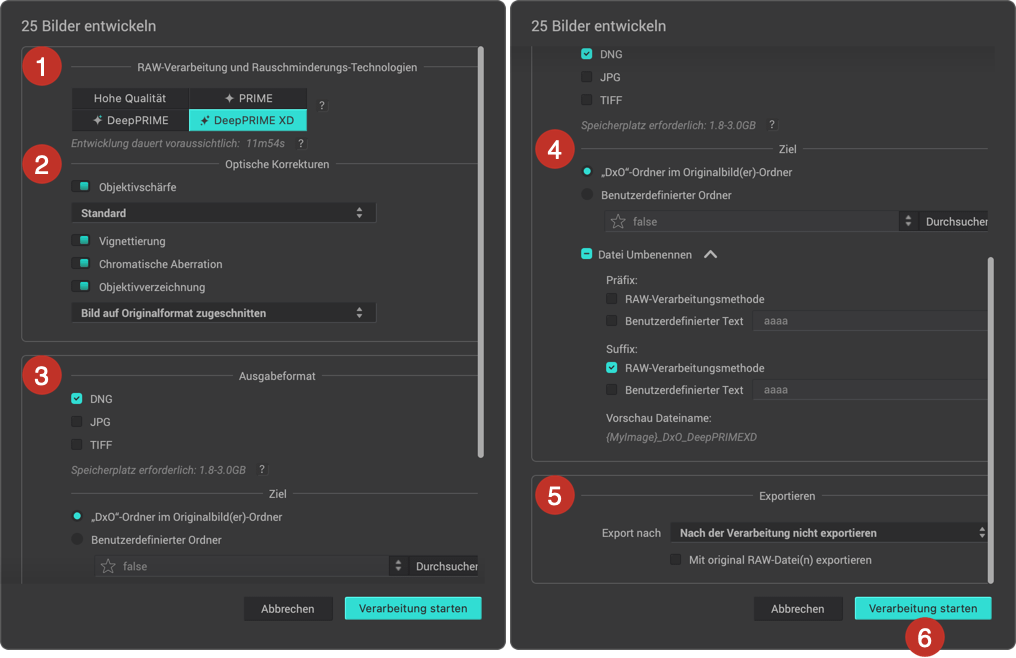Open the Standard sharpness dropdown
The image size is (1016, 658).
(224, 213)
